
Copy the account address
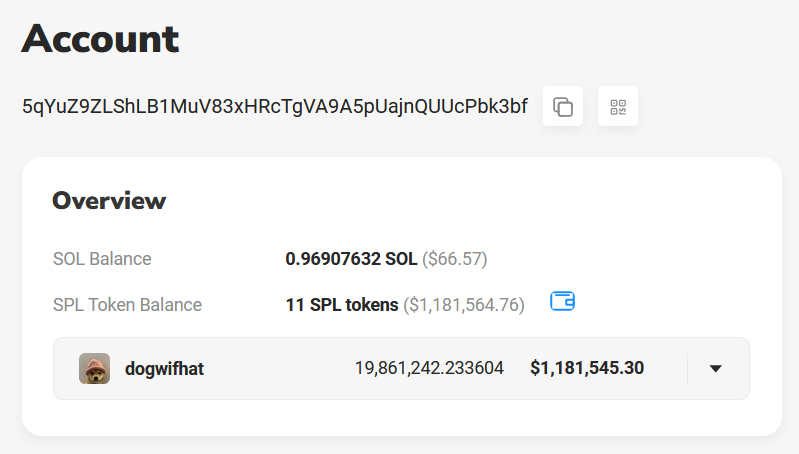563,106
